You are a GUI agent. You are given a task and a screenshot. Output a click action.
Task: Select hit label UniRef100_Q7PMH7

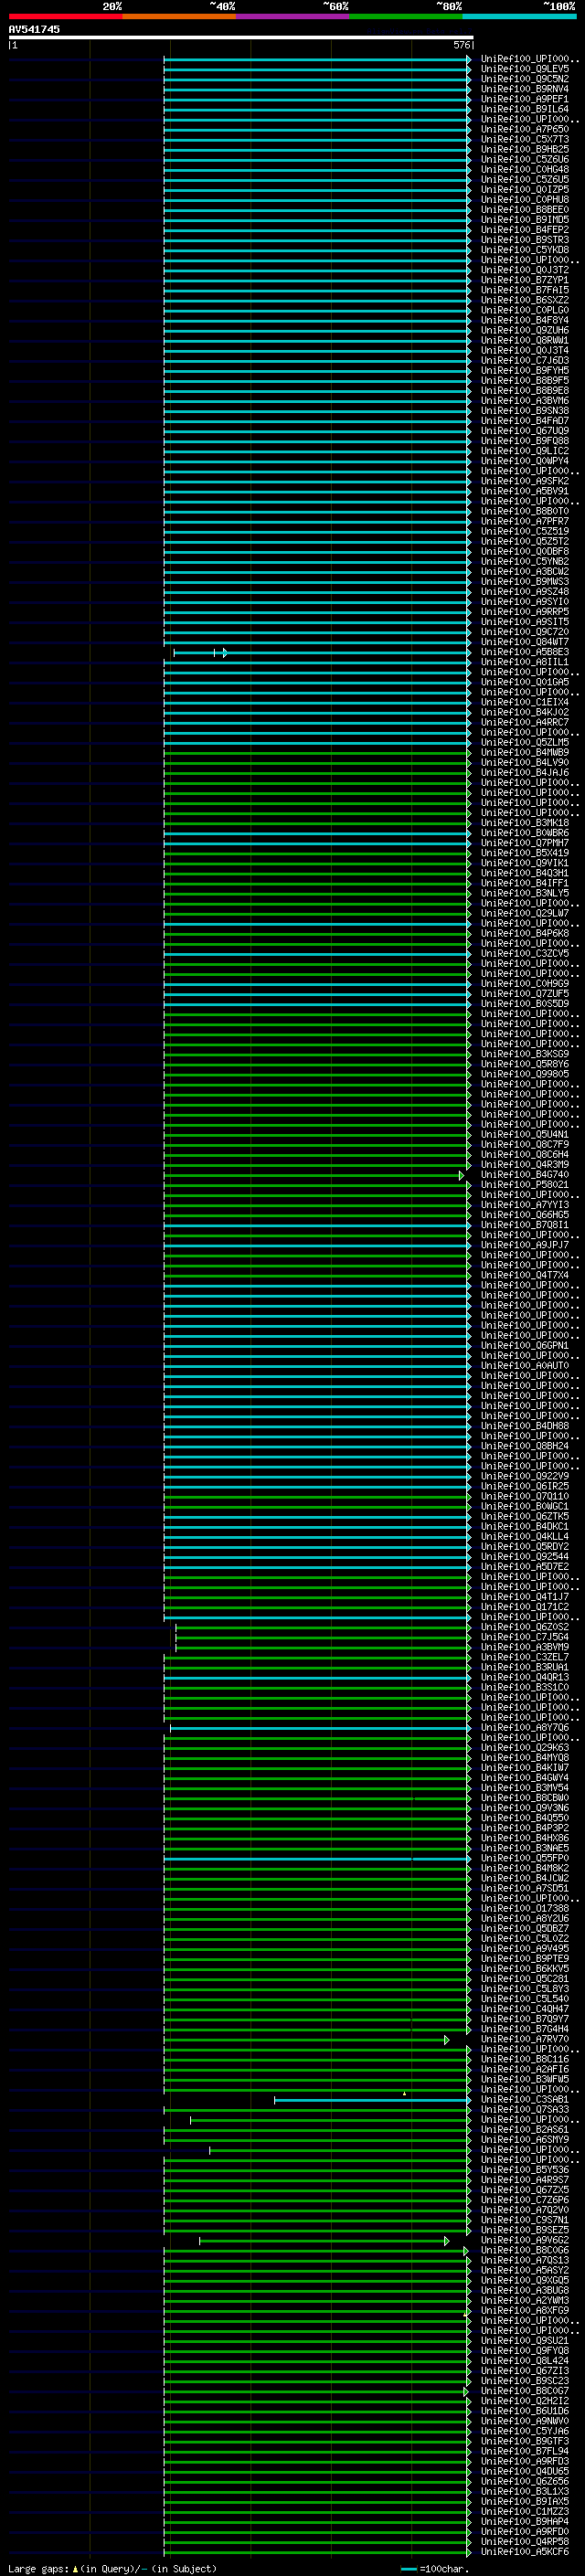(x=525, y=843)
